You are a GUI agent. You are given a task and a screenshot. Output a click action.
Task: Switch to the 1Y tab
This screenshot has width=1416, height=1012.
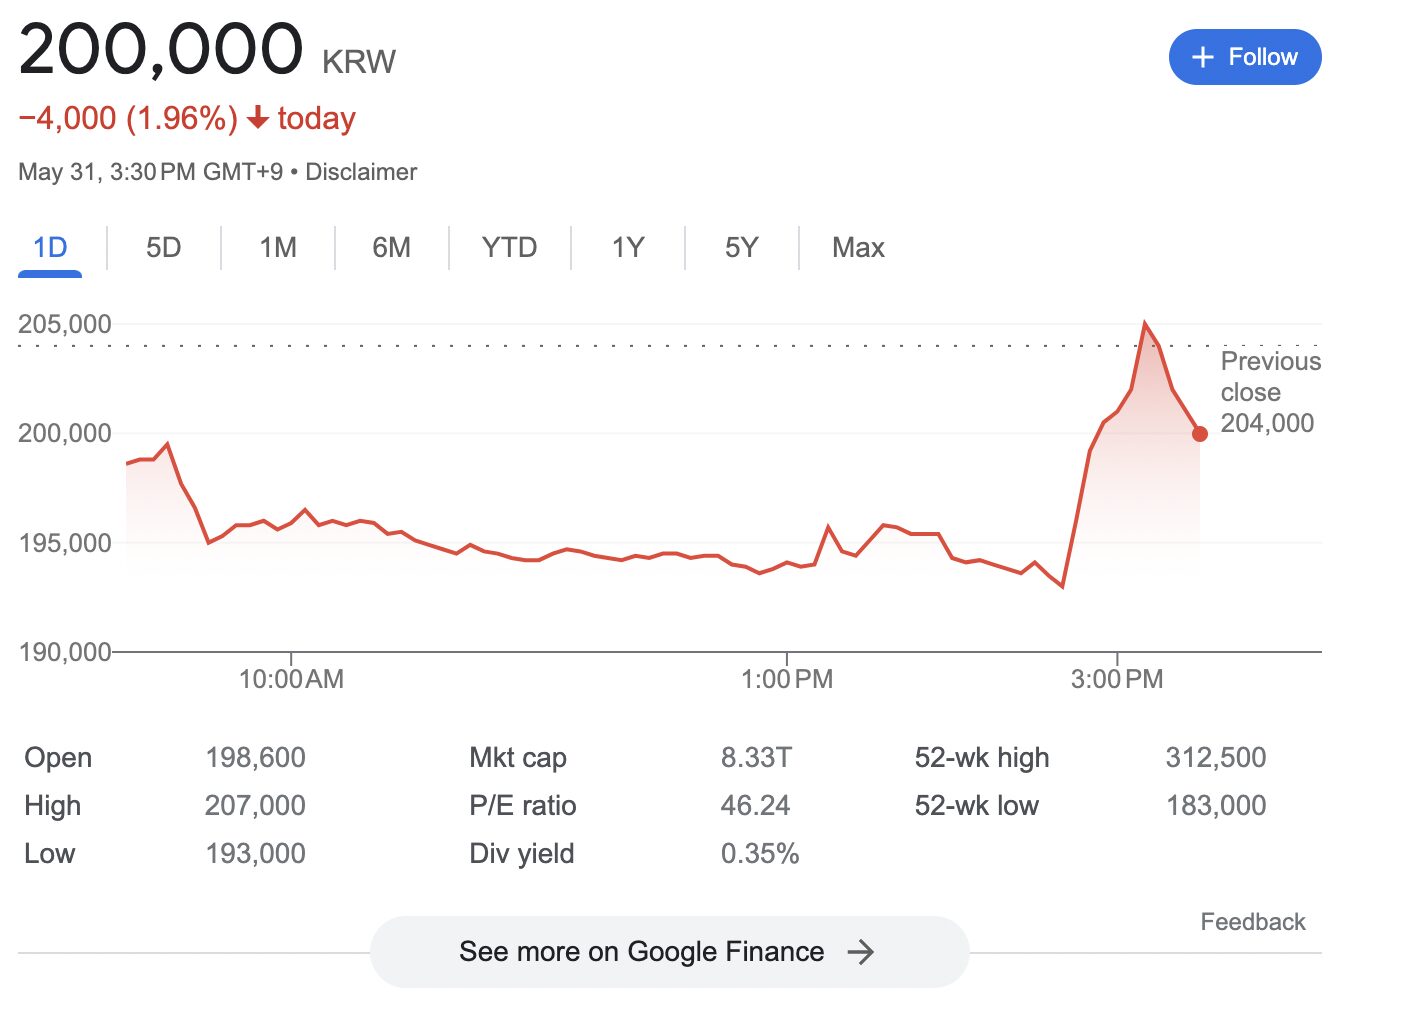[628, 247]
